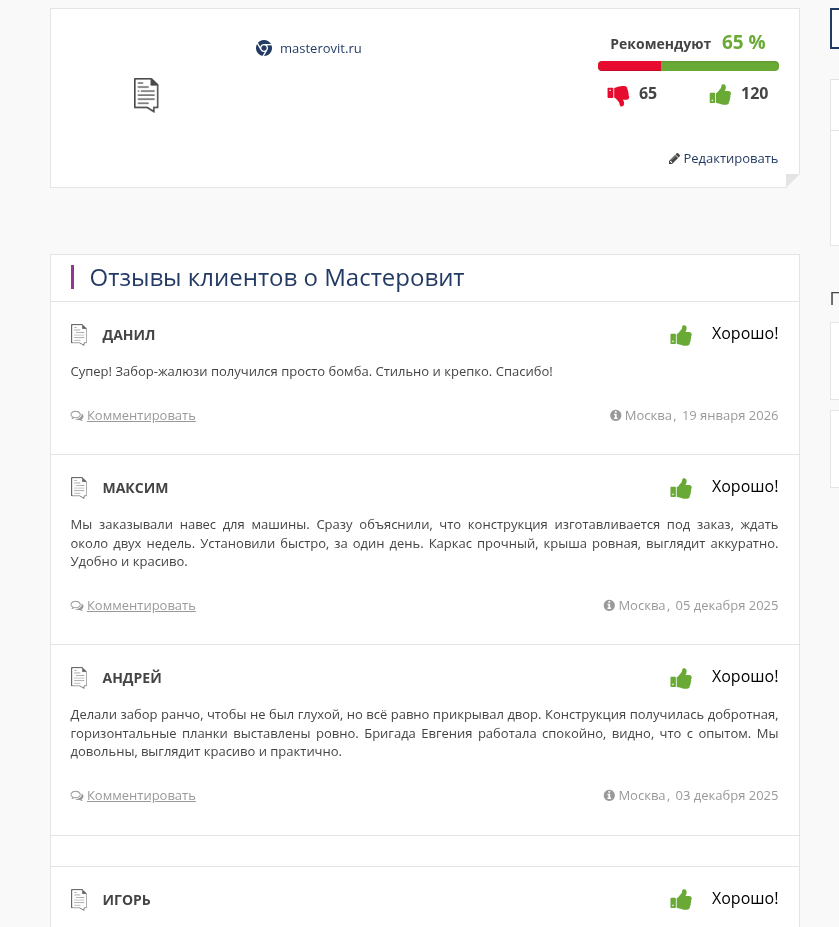
Task: Click the large document icon in the company card
Action: (x=146, y=95)
